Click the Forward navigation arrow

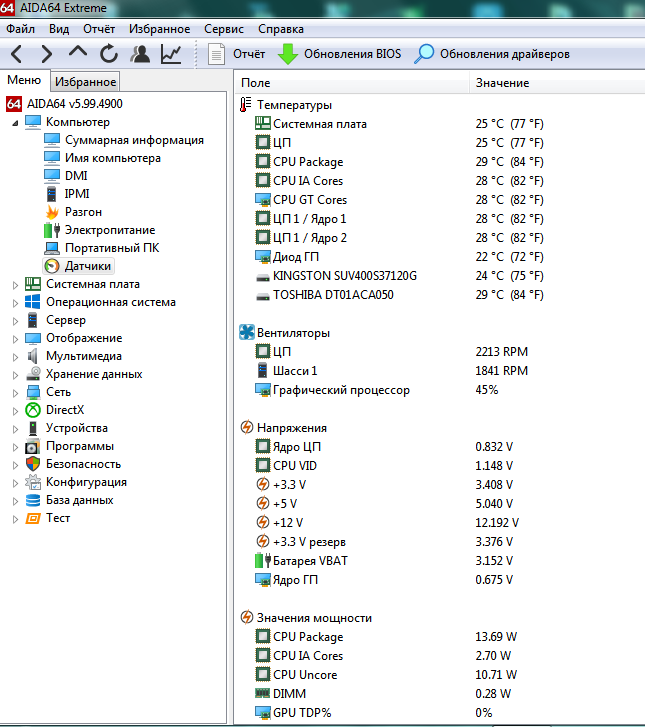(x=46, y=53)
